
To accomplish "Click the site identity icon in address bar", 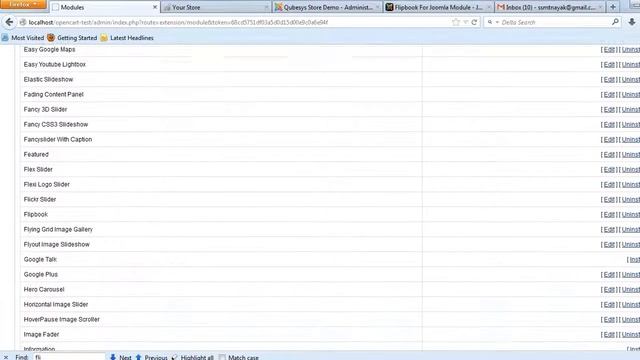I will pos(23,22).
